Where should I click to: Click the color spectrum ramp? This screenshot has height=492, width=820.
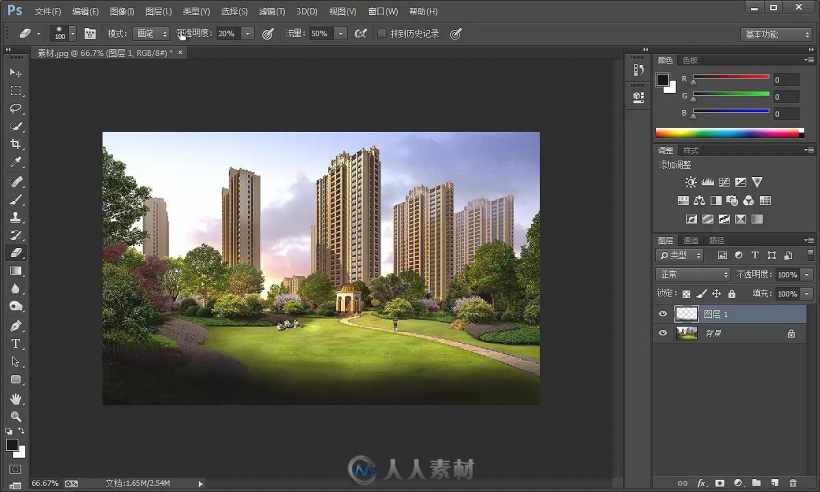(x=730, y=133)
